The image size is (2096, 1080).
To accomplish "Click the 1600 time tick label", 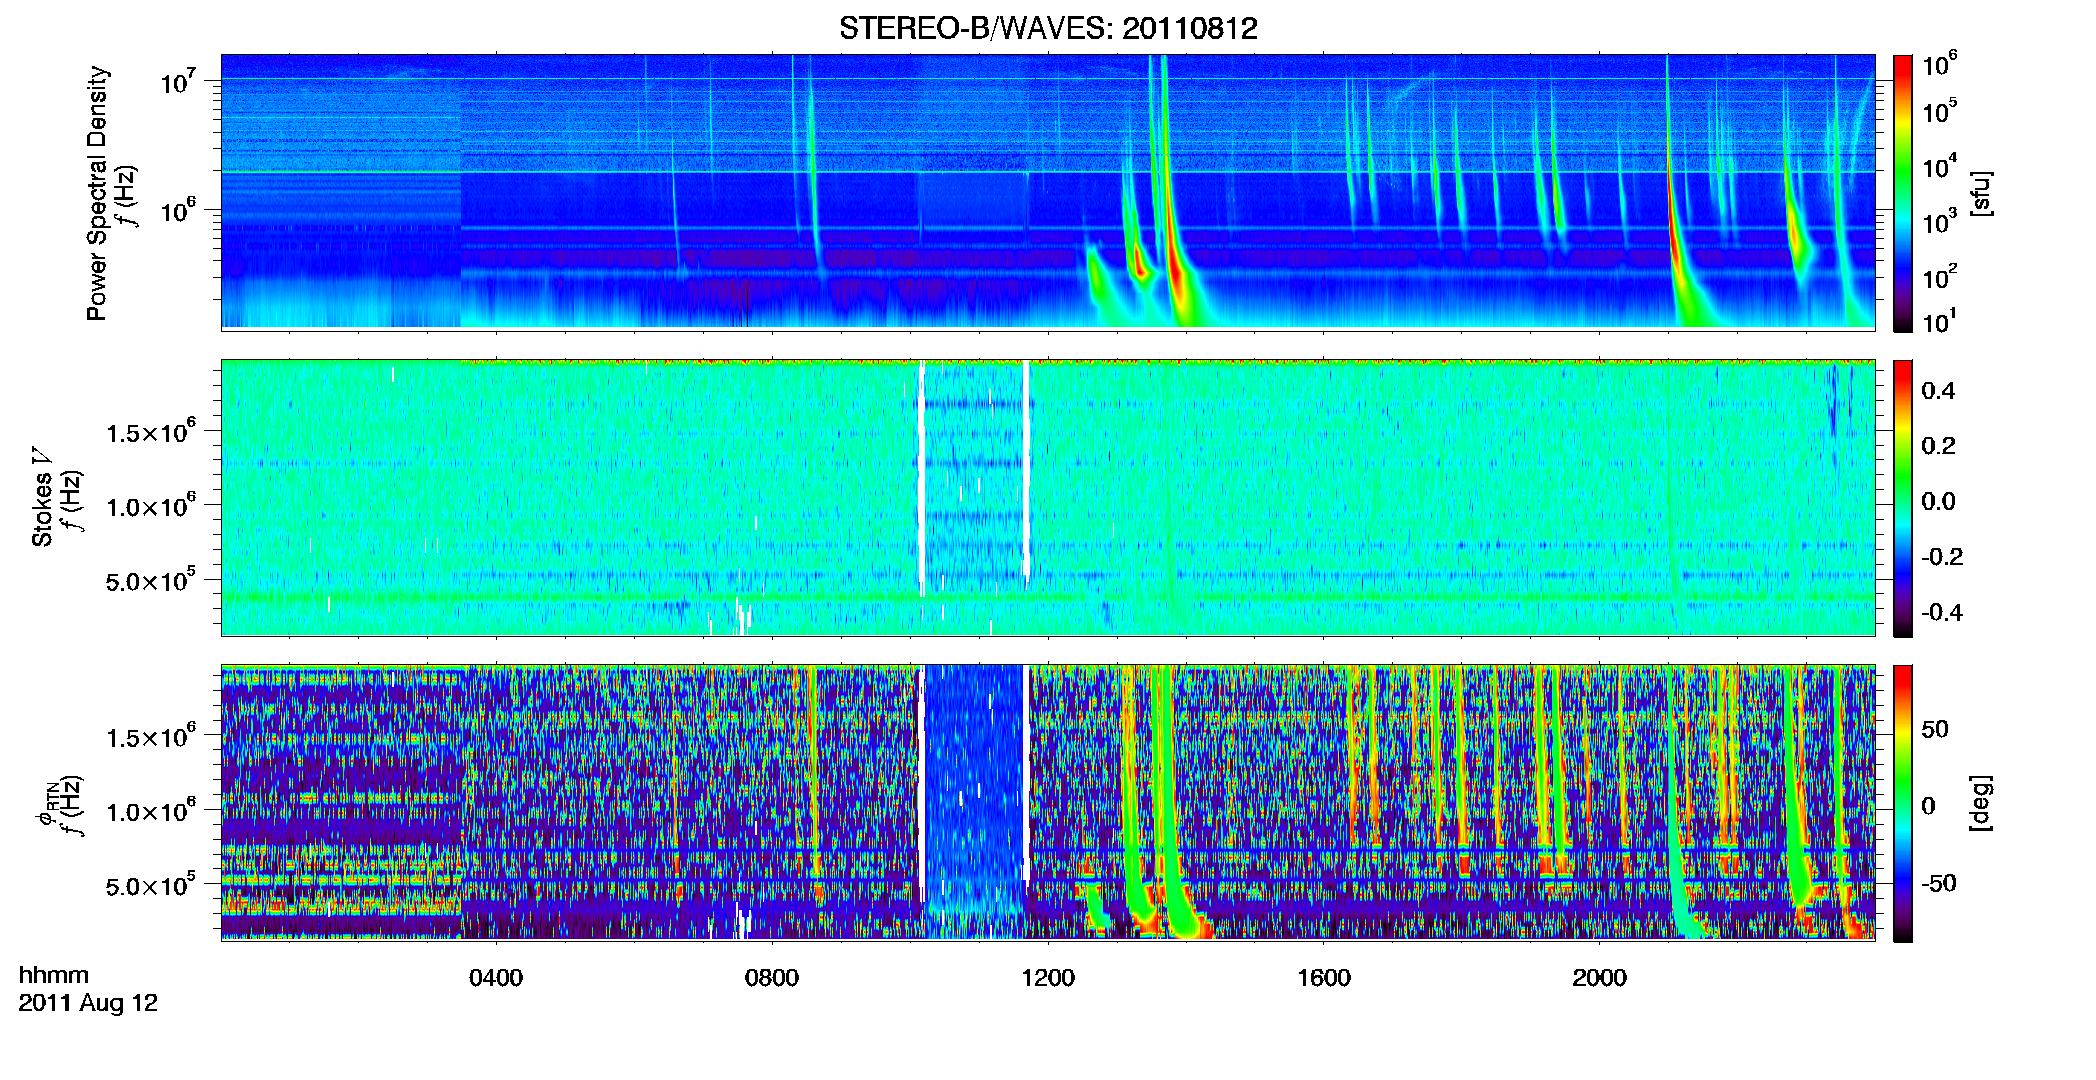I will (1324, 978).
